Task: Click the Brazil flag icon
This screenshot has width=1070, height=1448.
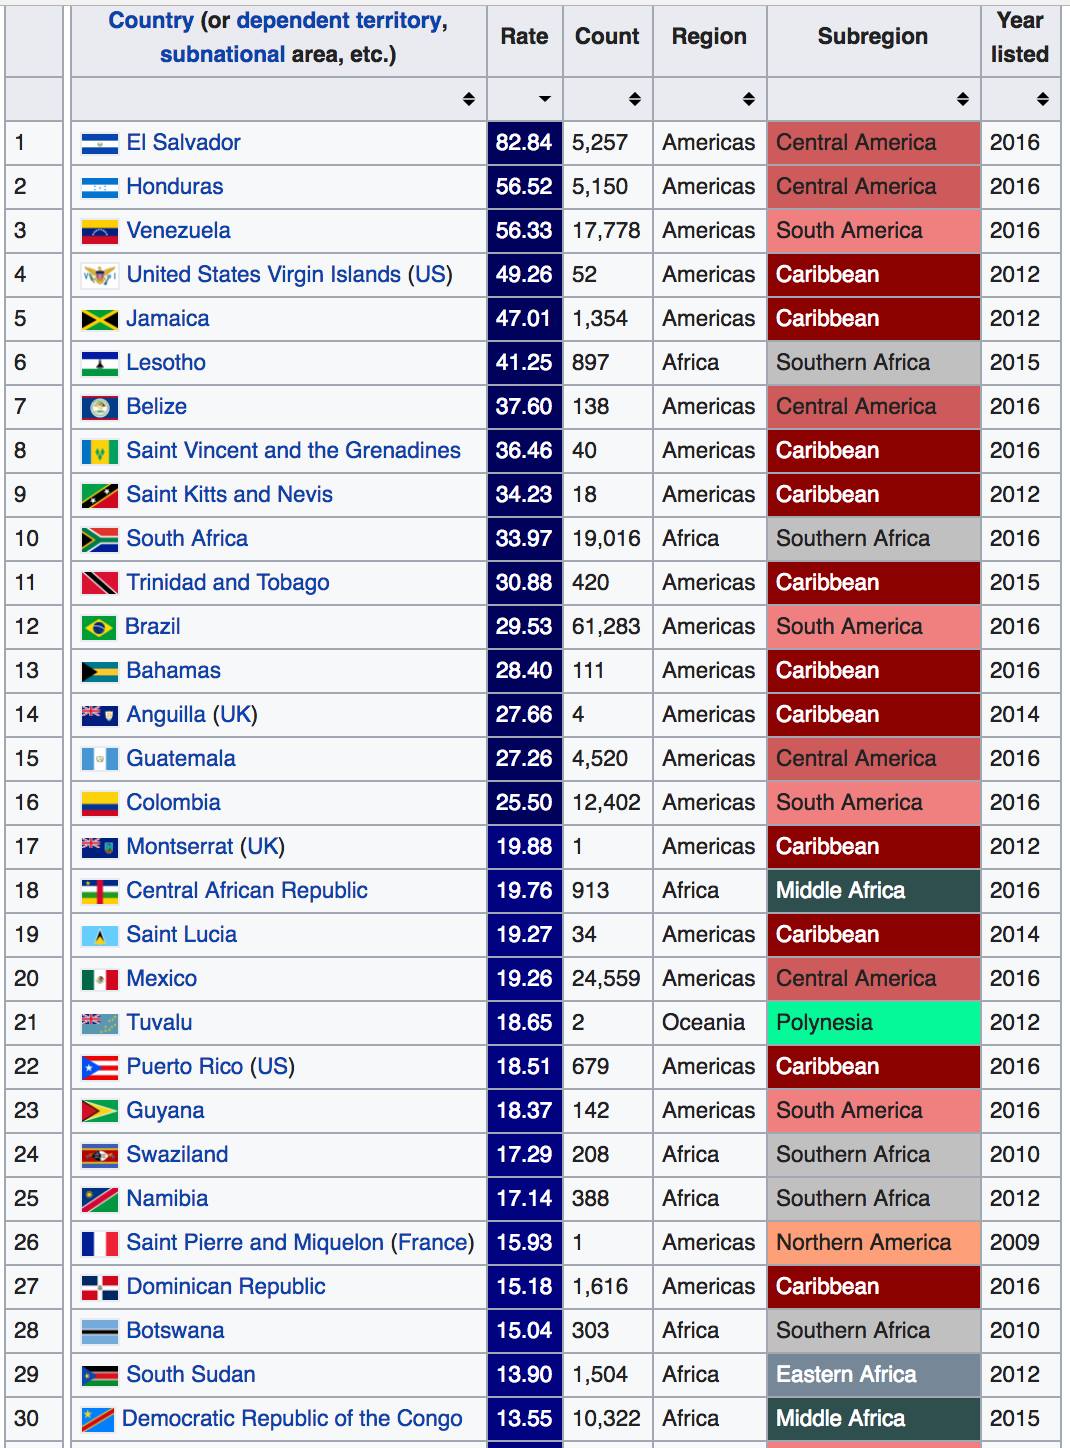Action: pyautogui.click(x=99, y=627)
